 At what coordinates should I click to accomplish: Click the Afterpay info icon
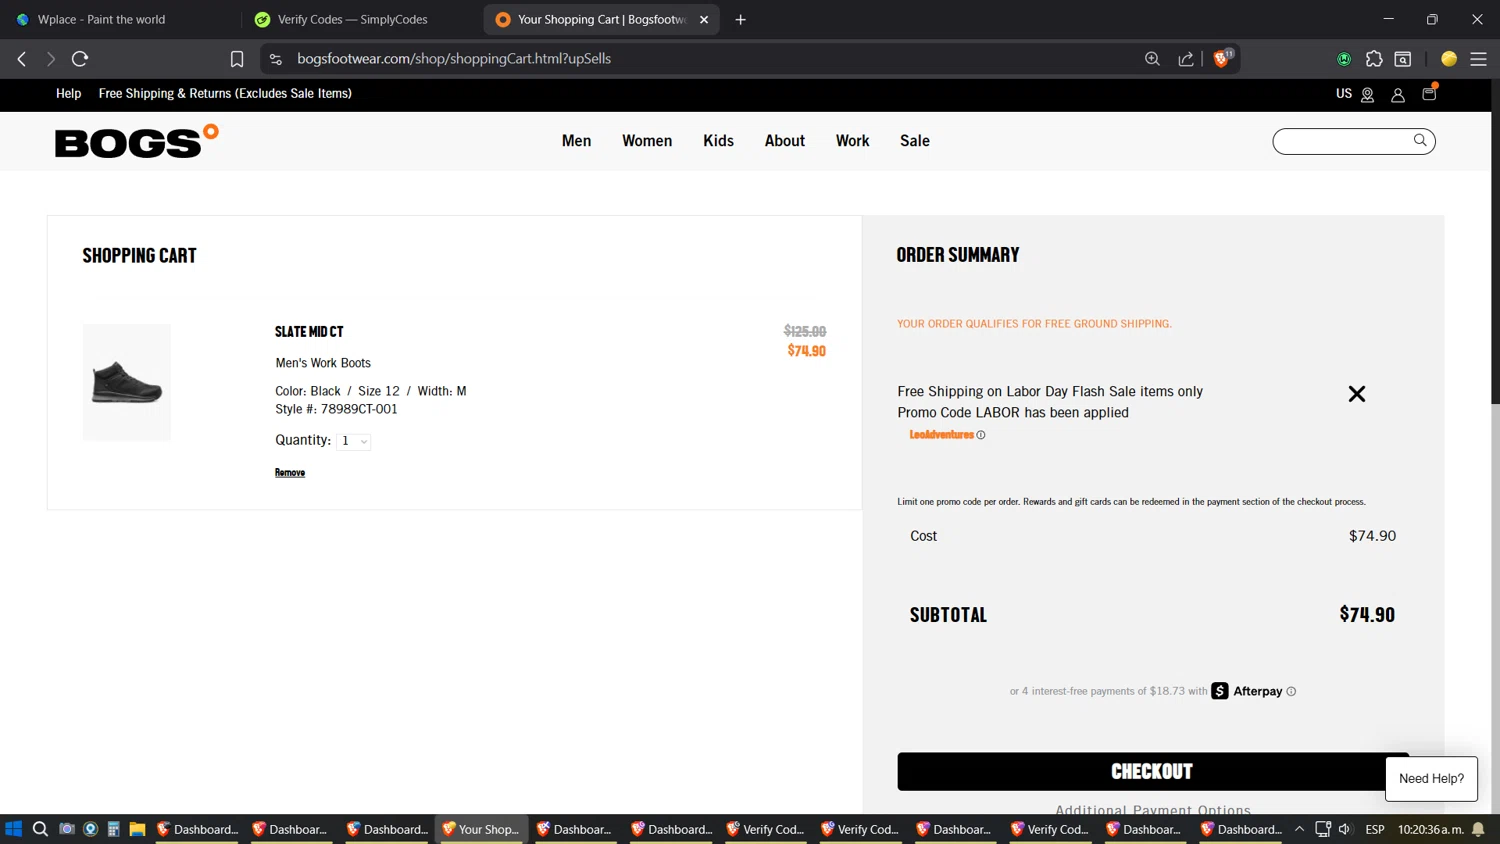coord(1291,691)
